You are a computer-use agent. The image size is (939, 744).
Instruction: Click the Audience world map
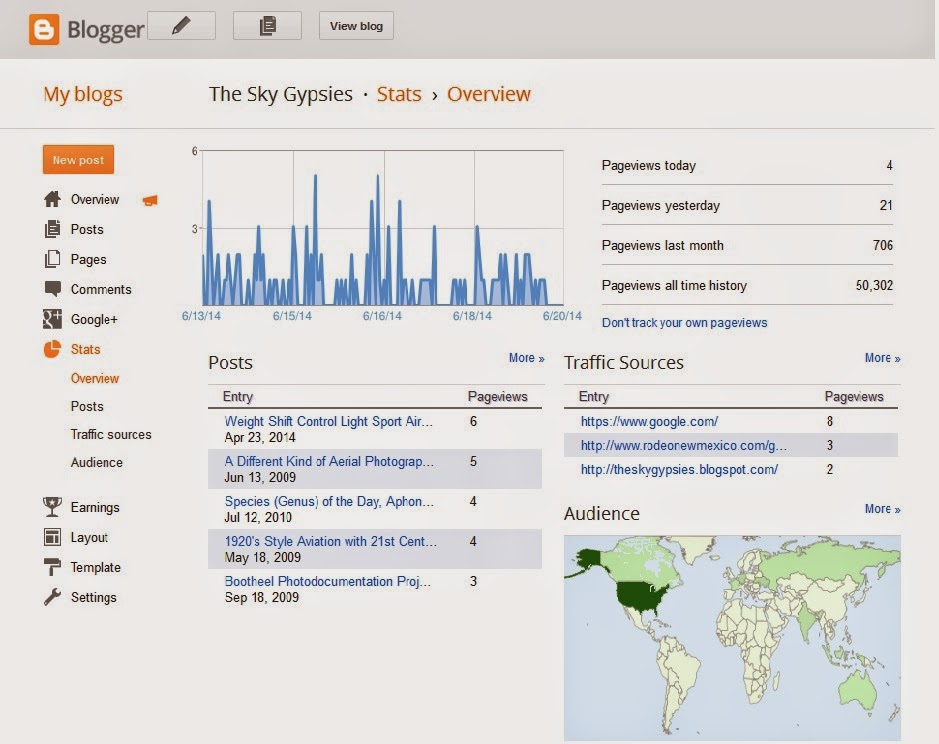coord(732,637)
